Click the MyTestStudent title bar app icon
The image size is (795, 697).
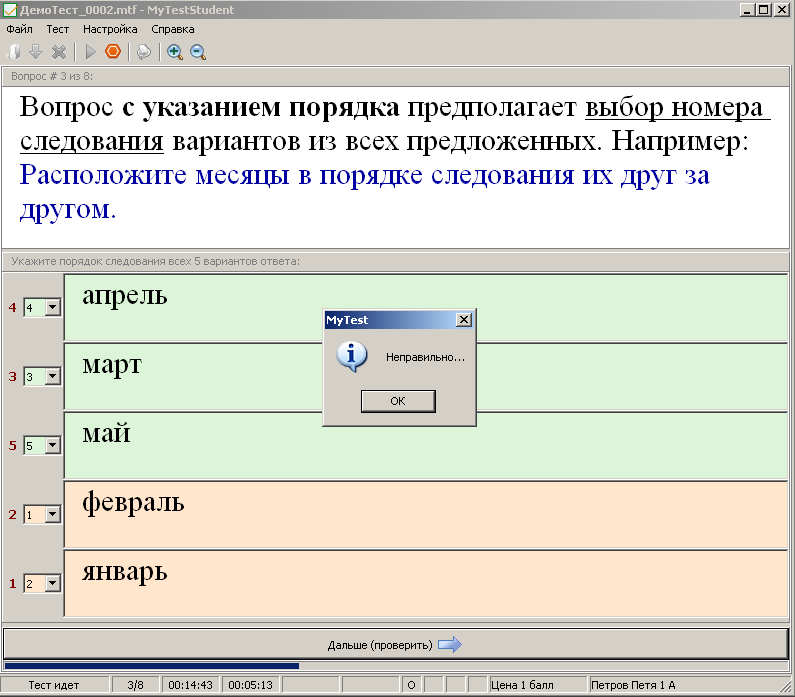point(10,10)
